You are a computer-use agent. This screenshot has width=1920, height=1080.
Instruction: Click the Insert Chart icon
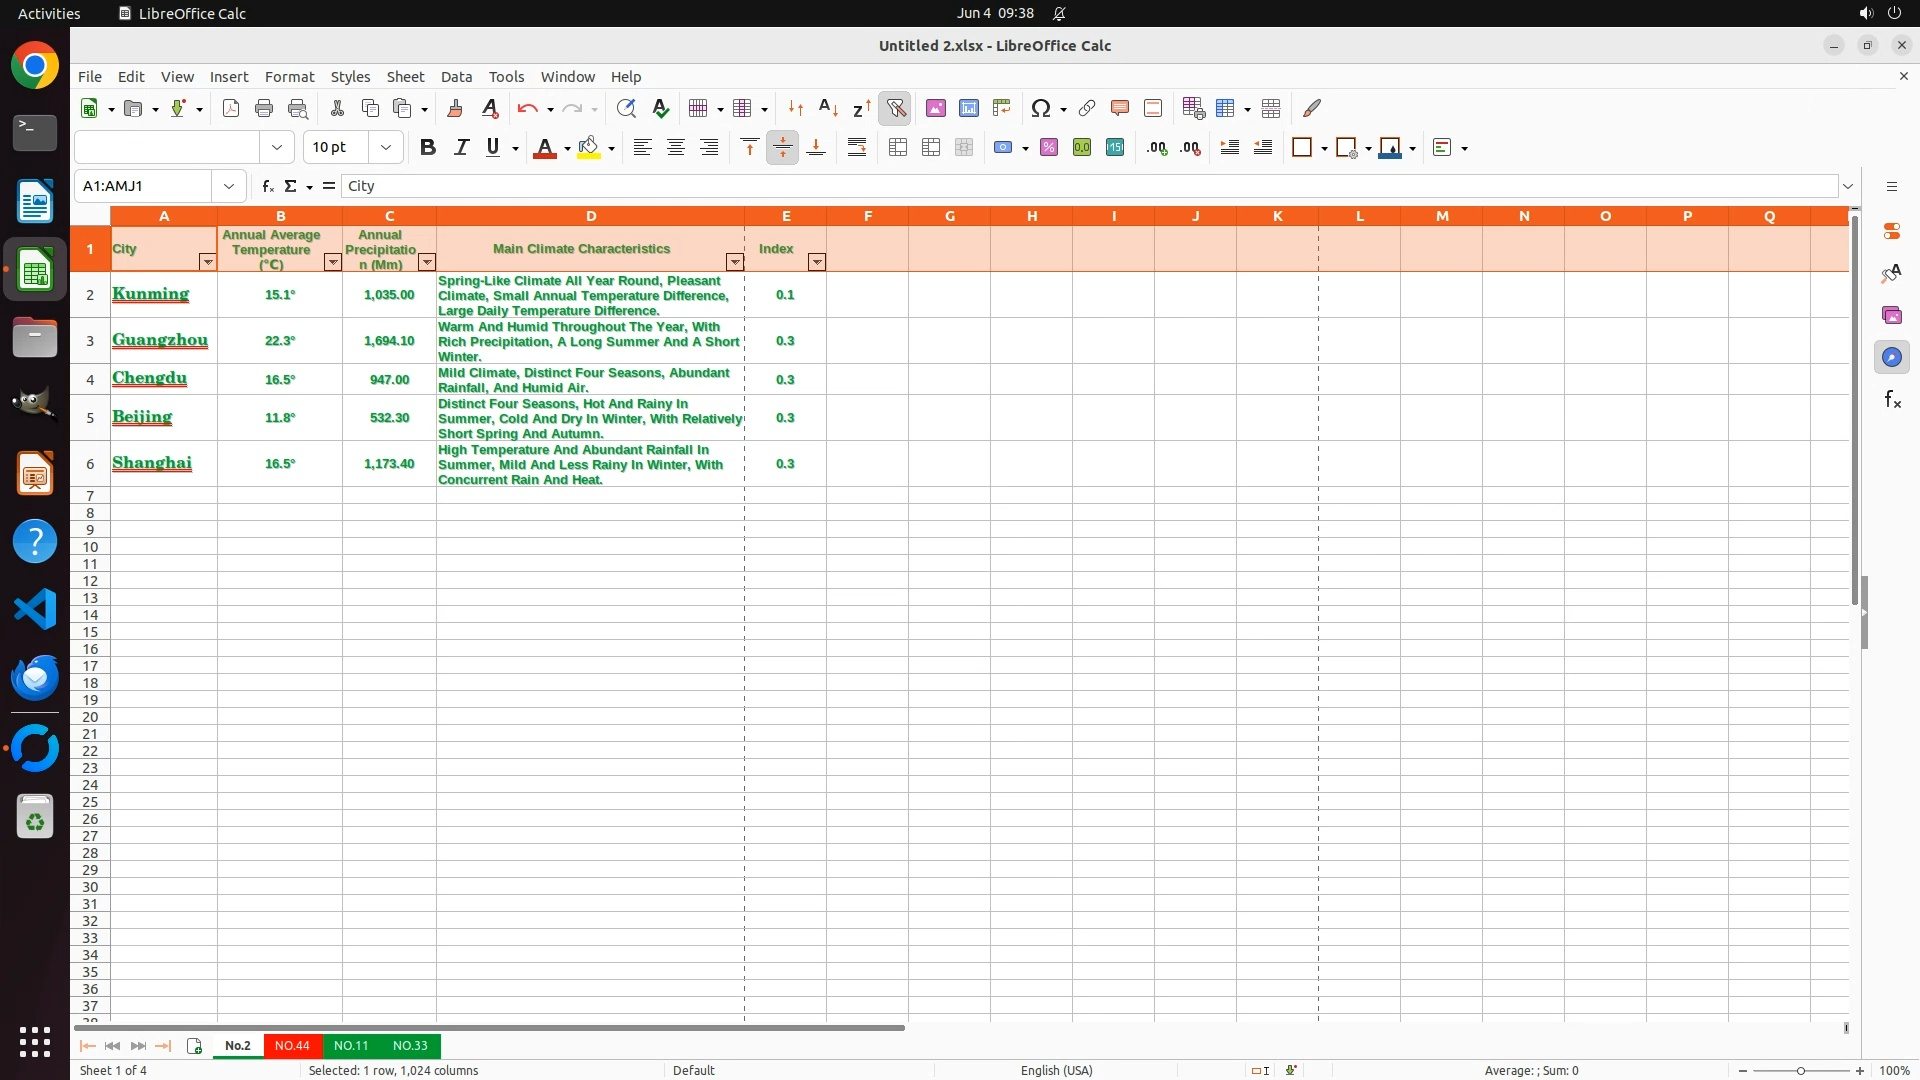968,108
